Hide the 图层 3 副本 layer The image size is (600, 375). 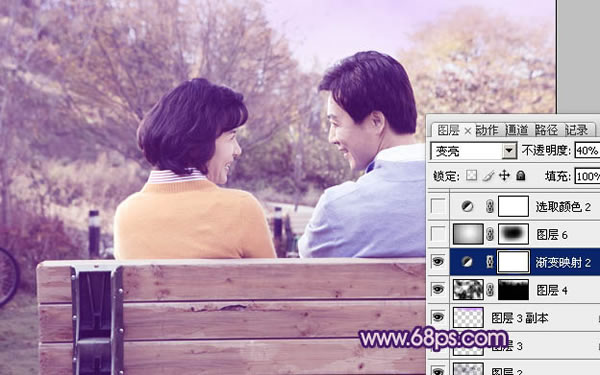[438, 317]
